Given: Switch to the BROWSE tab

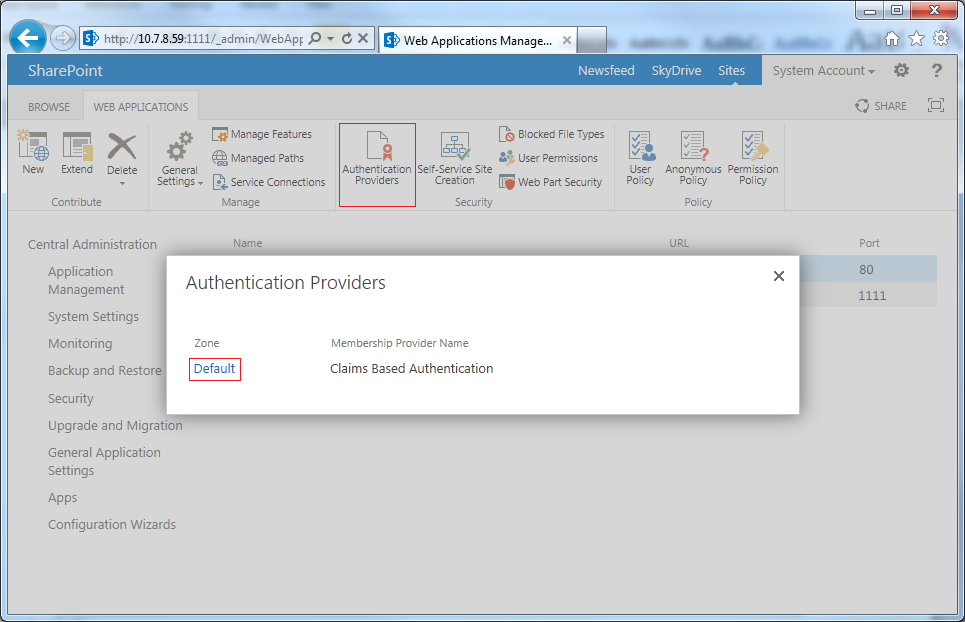Looking at the screenshot, I should (x=48, y=105).
